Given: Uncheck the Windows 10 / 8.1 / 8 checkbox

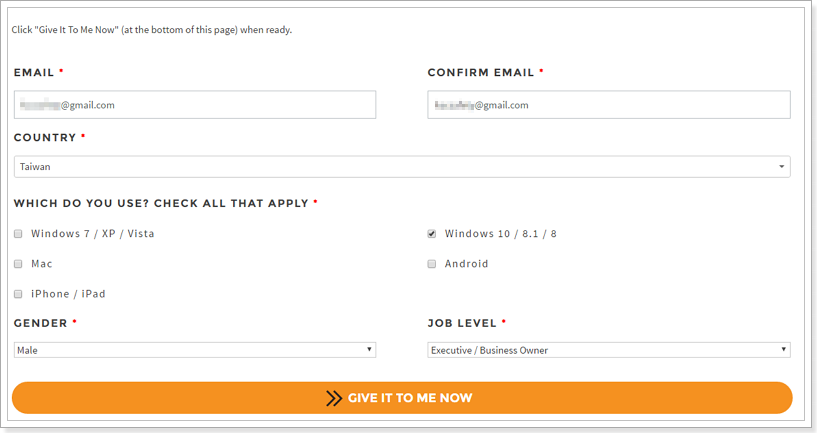Looking at the screenshot, I should click(432, 234).
